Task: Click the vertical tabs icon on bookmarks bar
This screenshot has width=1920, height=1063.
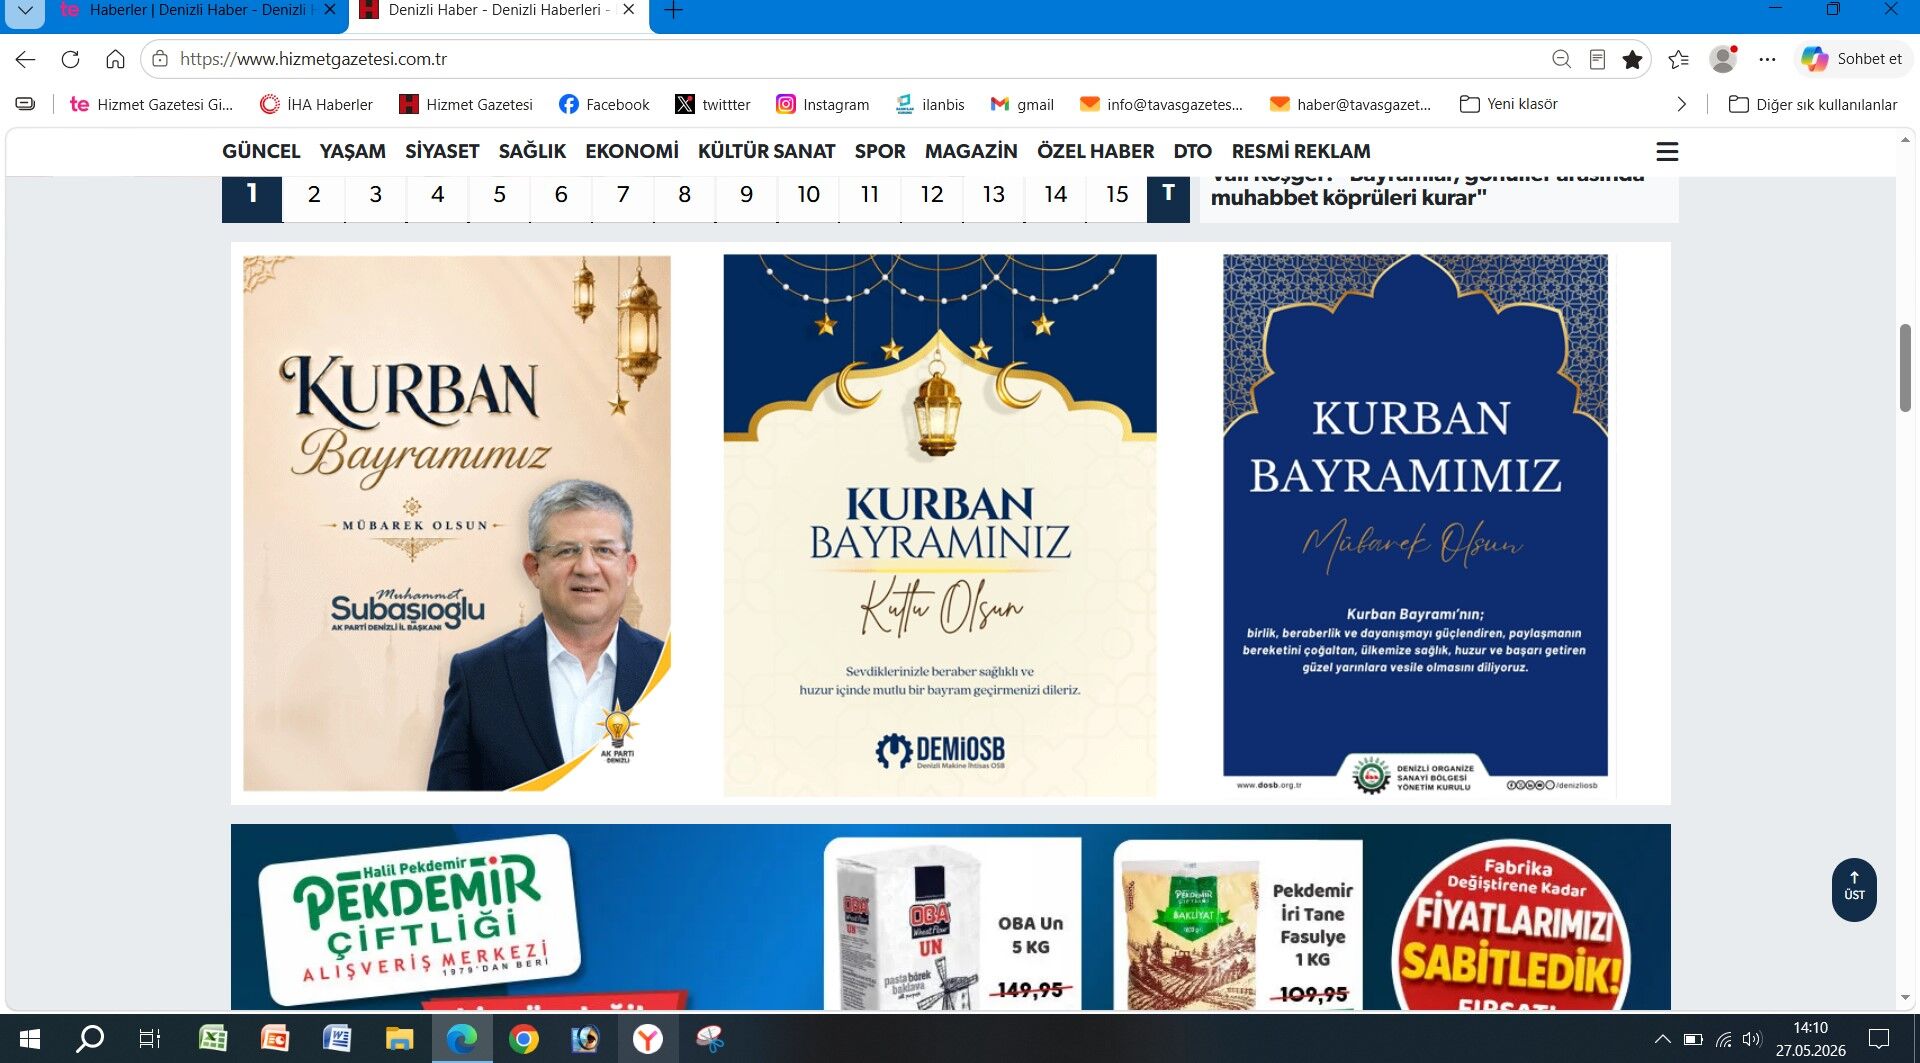Action: (x=26, y=104)
